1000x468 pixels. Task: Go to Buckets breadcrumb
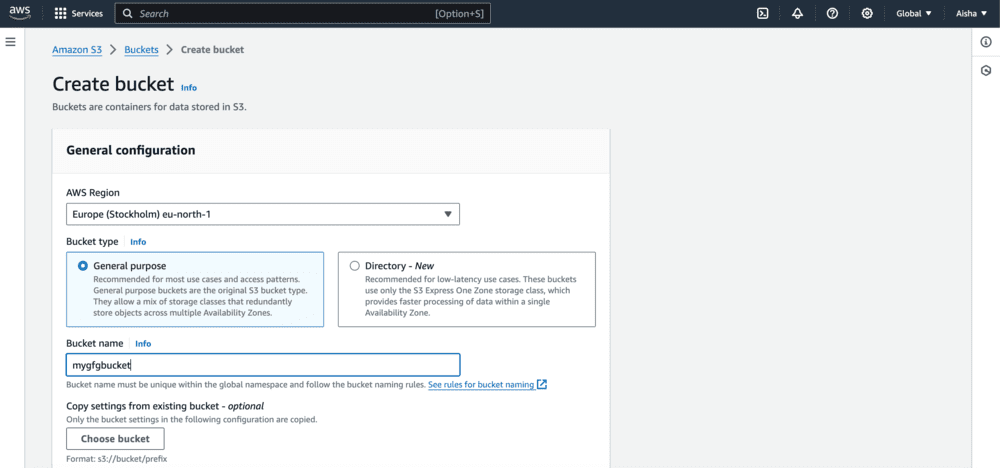coord(142,50)
